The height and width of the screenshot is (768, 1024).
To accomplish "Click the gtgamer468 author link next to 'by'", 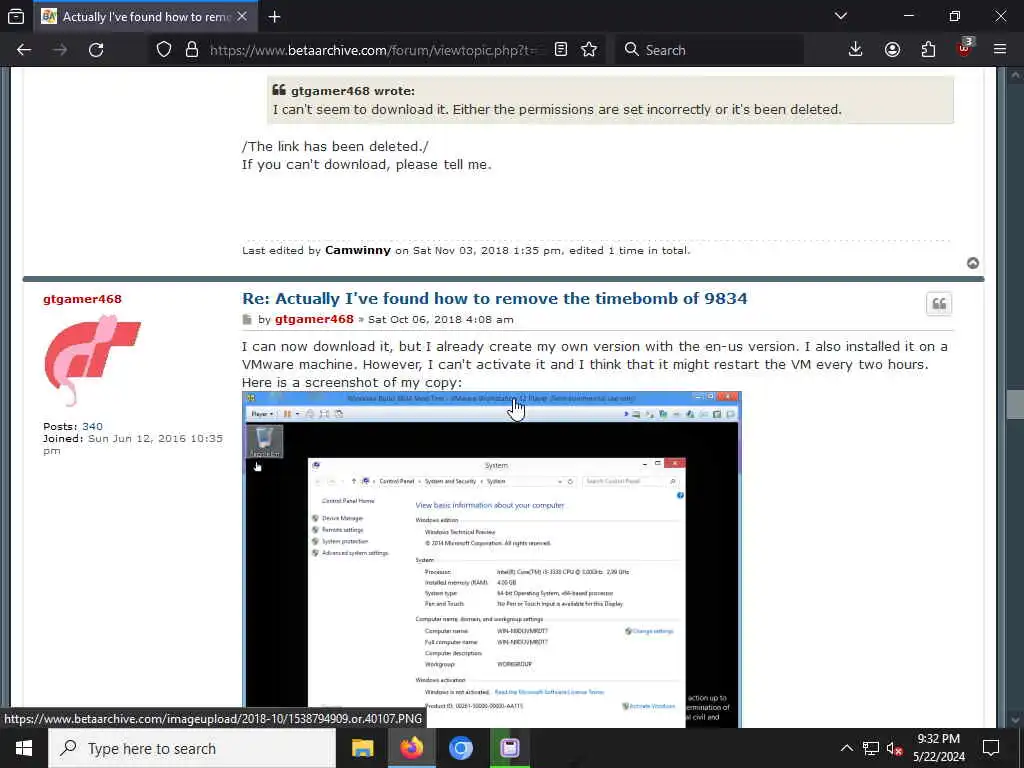I will 314,319.
